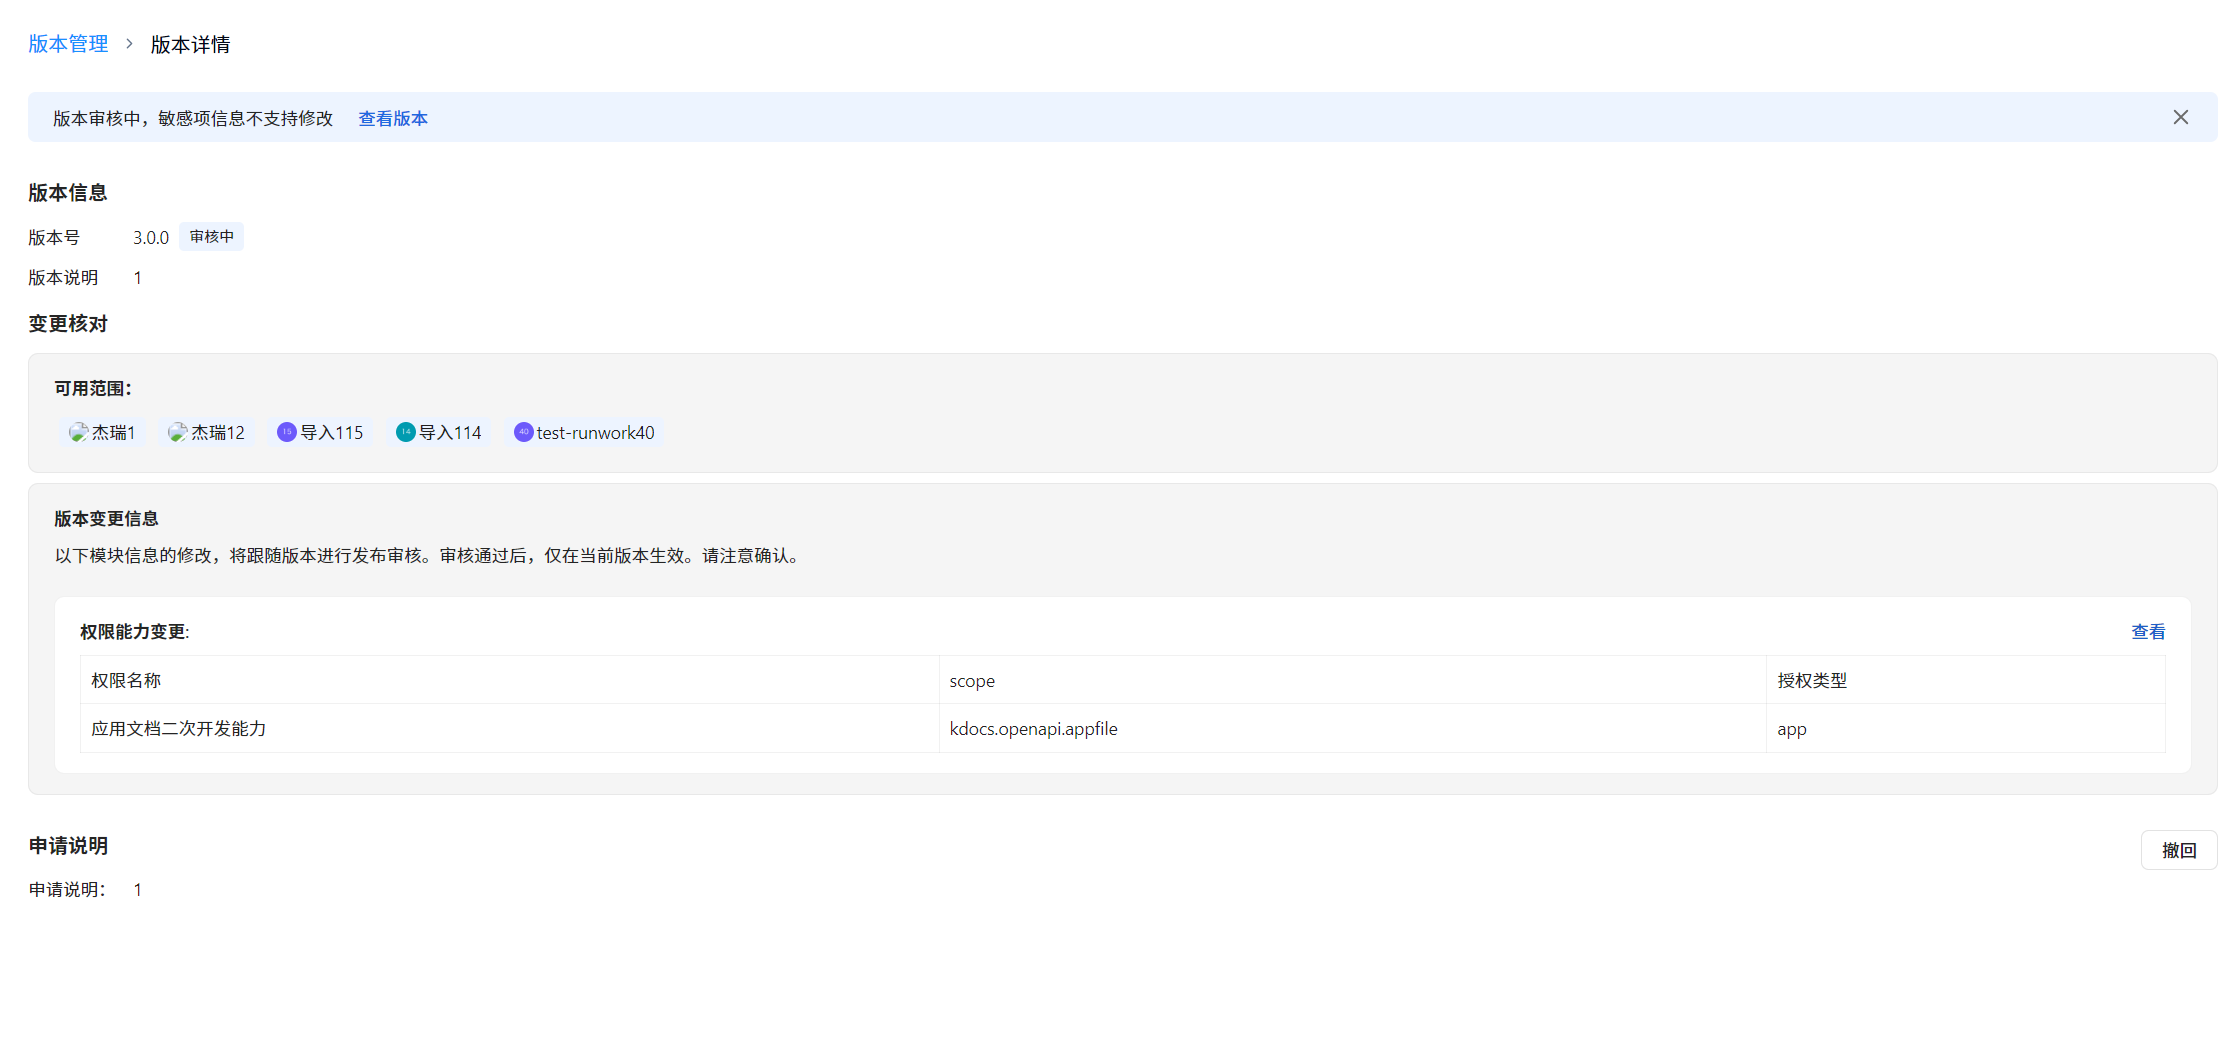Go back to 版本管理 via breadcrumb
2231x1060 pixels.
coord(68,44)
